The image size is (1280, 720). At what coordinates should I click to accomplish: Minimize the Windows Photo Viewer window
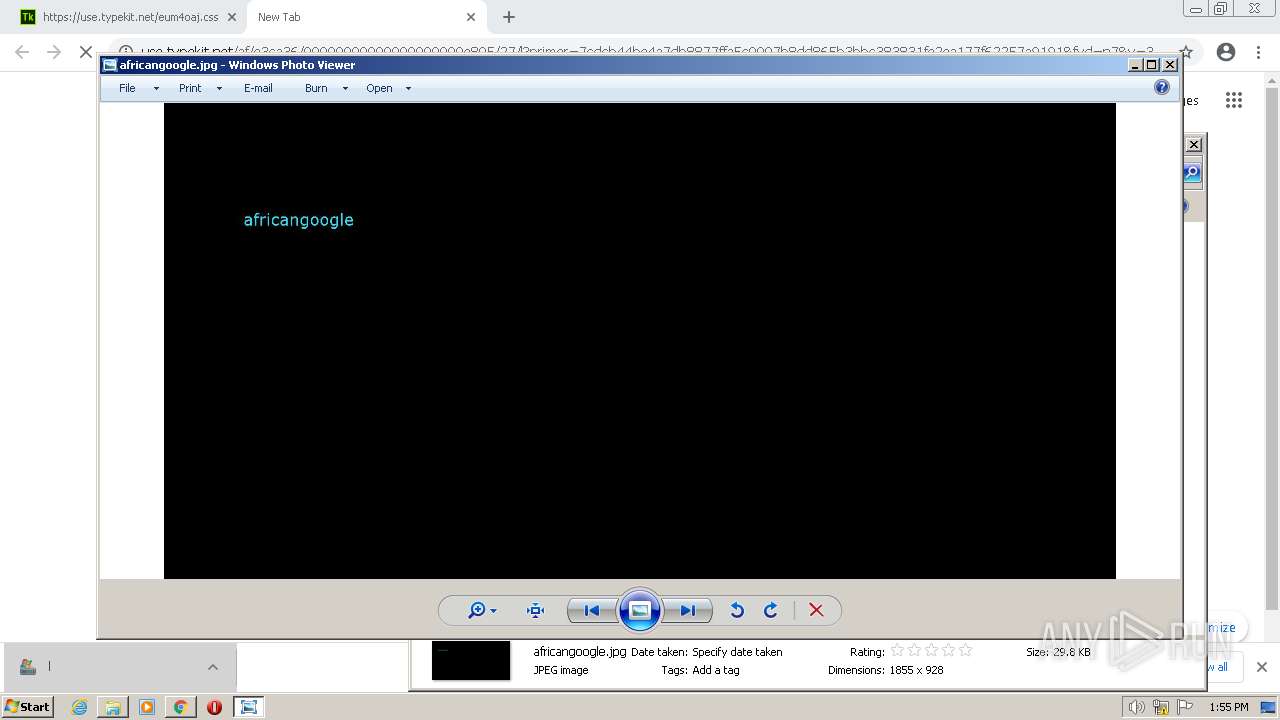[x=1135, y=65]
